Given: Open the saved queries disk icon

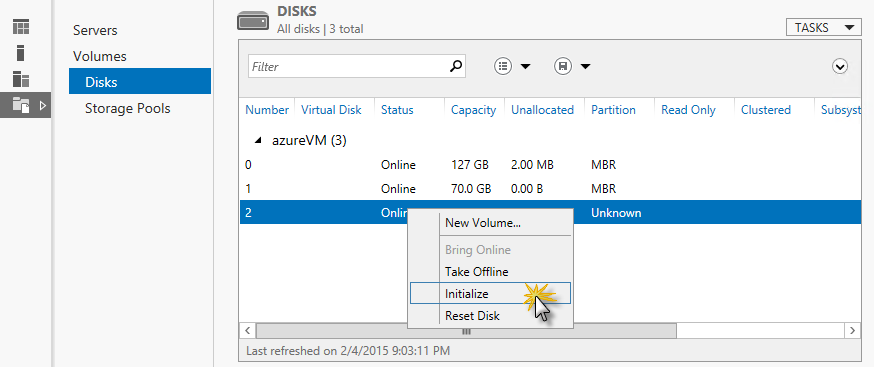Looking at the screenshot, I should 563,66.
